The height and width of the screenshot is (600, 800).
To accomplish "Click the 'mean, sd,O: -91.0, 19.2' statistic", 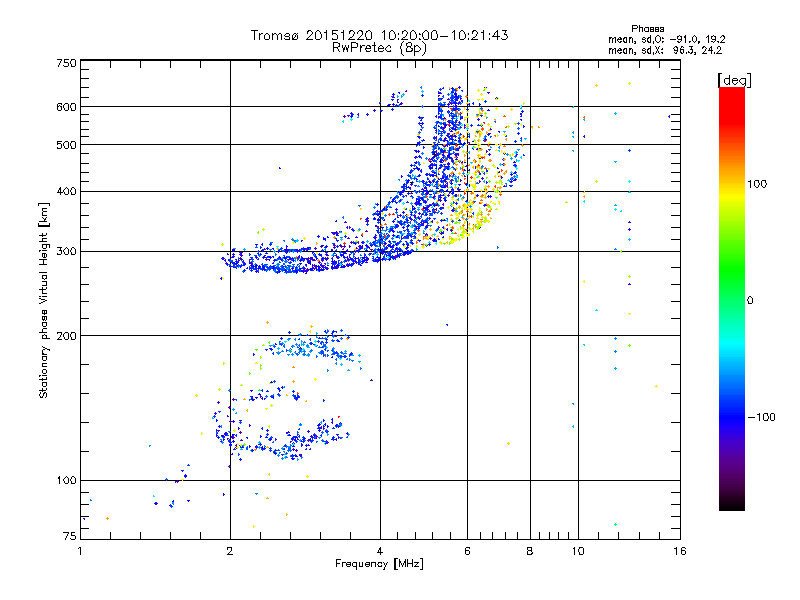I will 667,39.
